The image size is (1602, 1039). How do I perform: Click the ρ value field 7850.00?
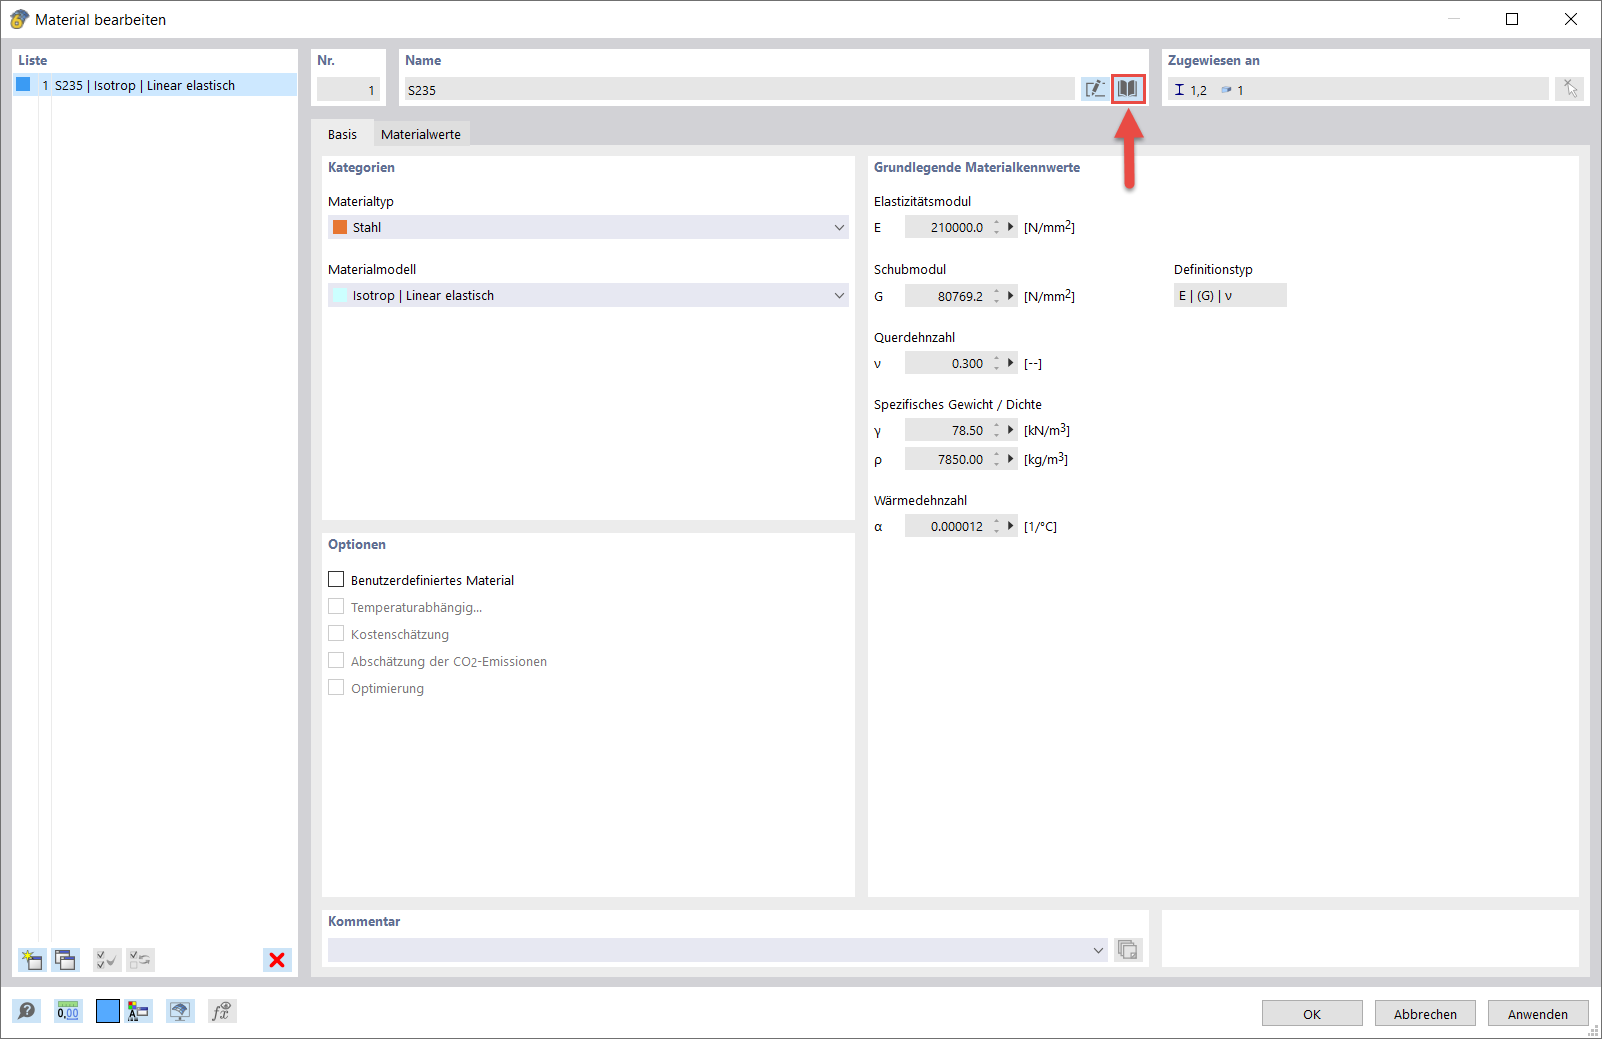[x=946, y=459]
